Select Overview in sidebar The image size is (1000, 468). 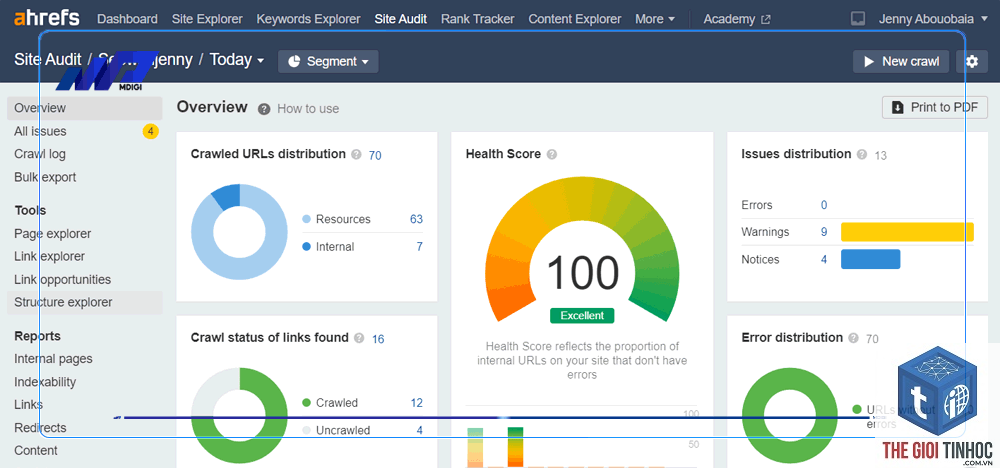(x=85, y=108)
